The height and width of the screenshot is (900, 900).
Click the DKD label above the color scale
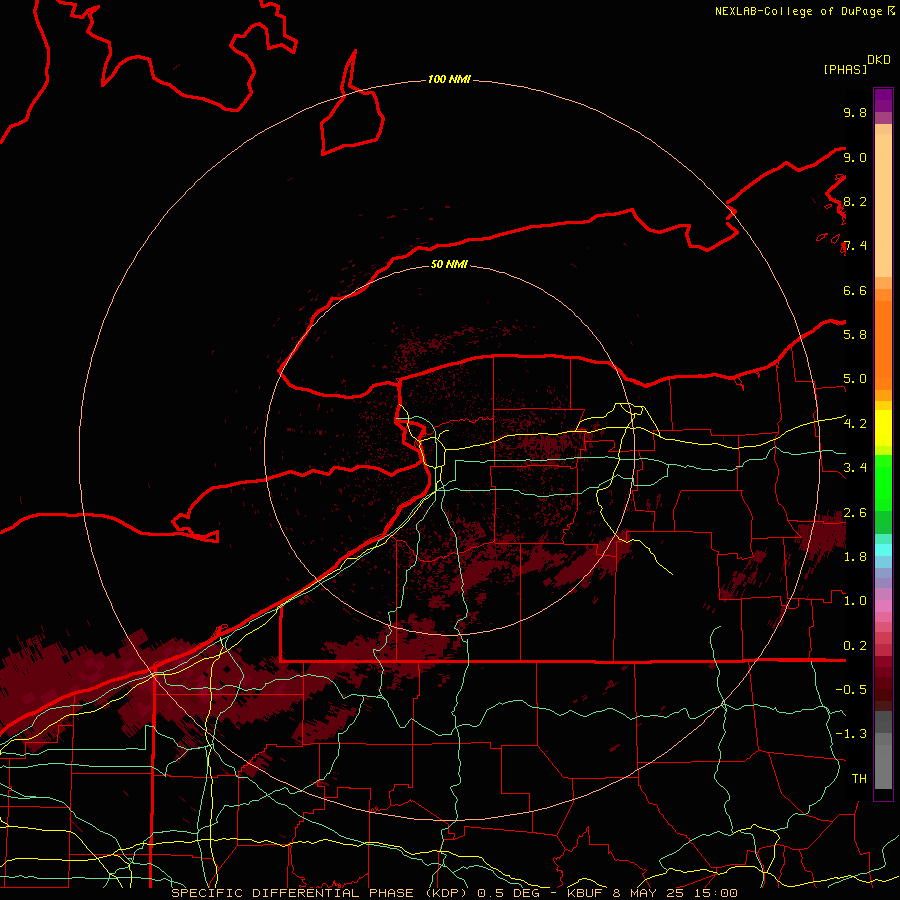coord(879,60)
